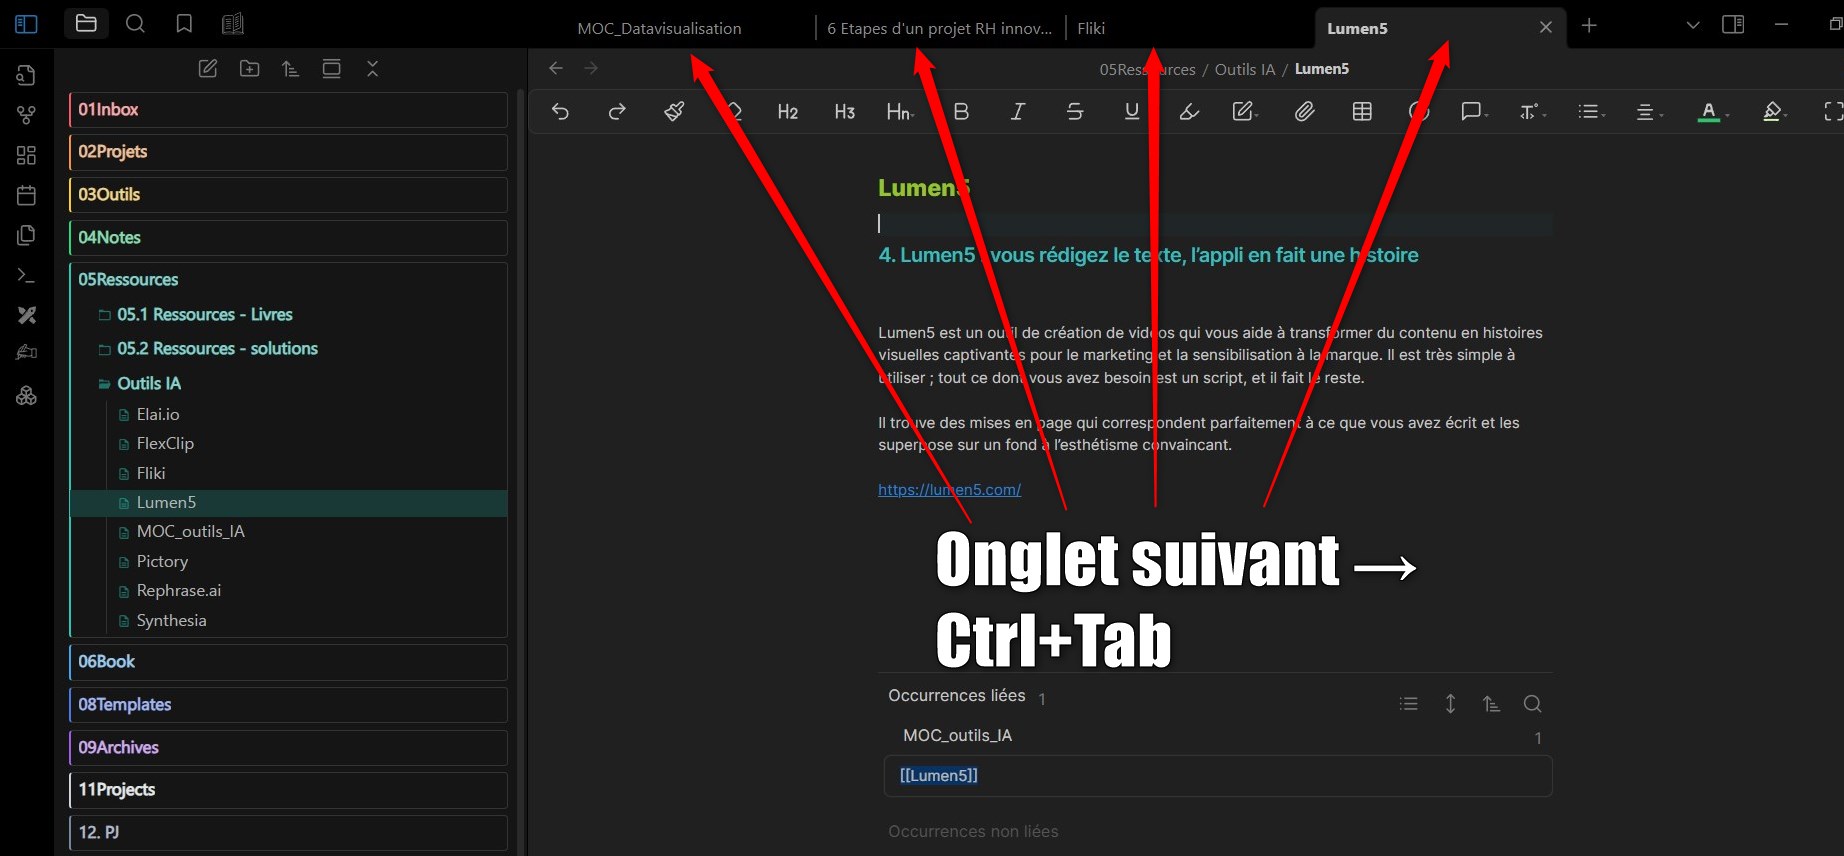The image size is (1844, 856).
Task: Open daily note calendar icon
Action: pos(27,195)
